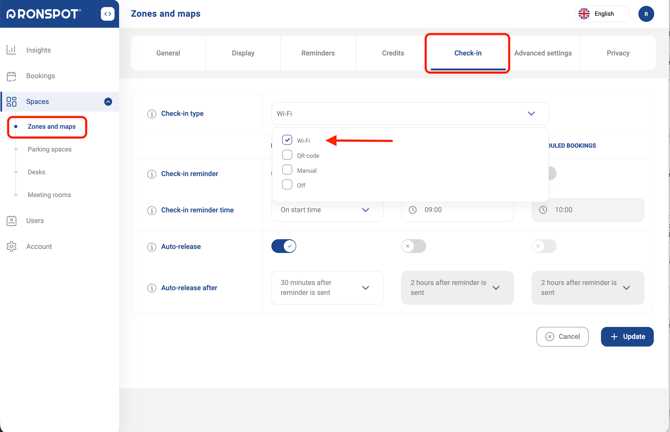Uncheck the Wi-Fi checkbox
The height and width of the screenshot is (432, 670).
tap(287, 140)
